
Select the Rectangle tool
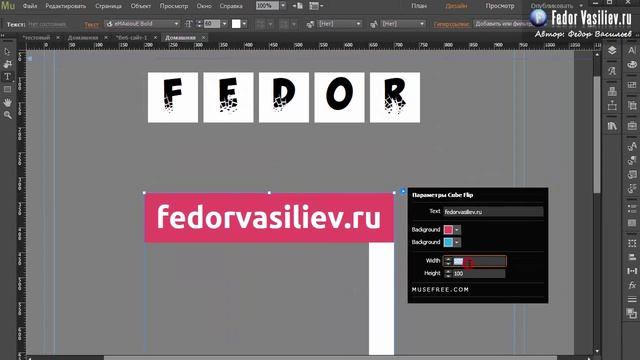[x=7, y=89]
